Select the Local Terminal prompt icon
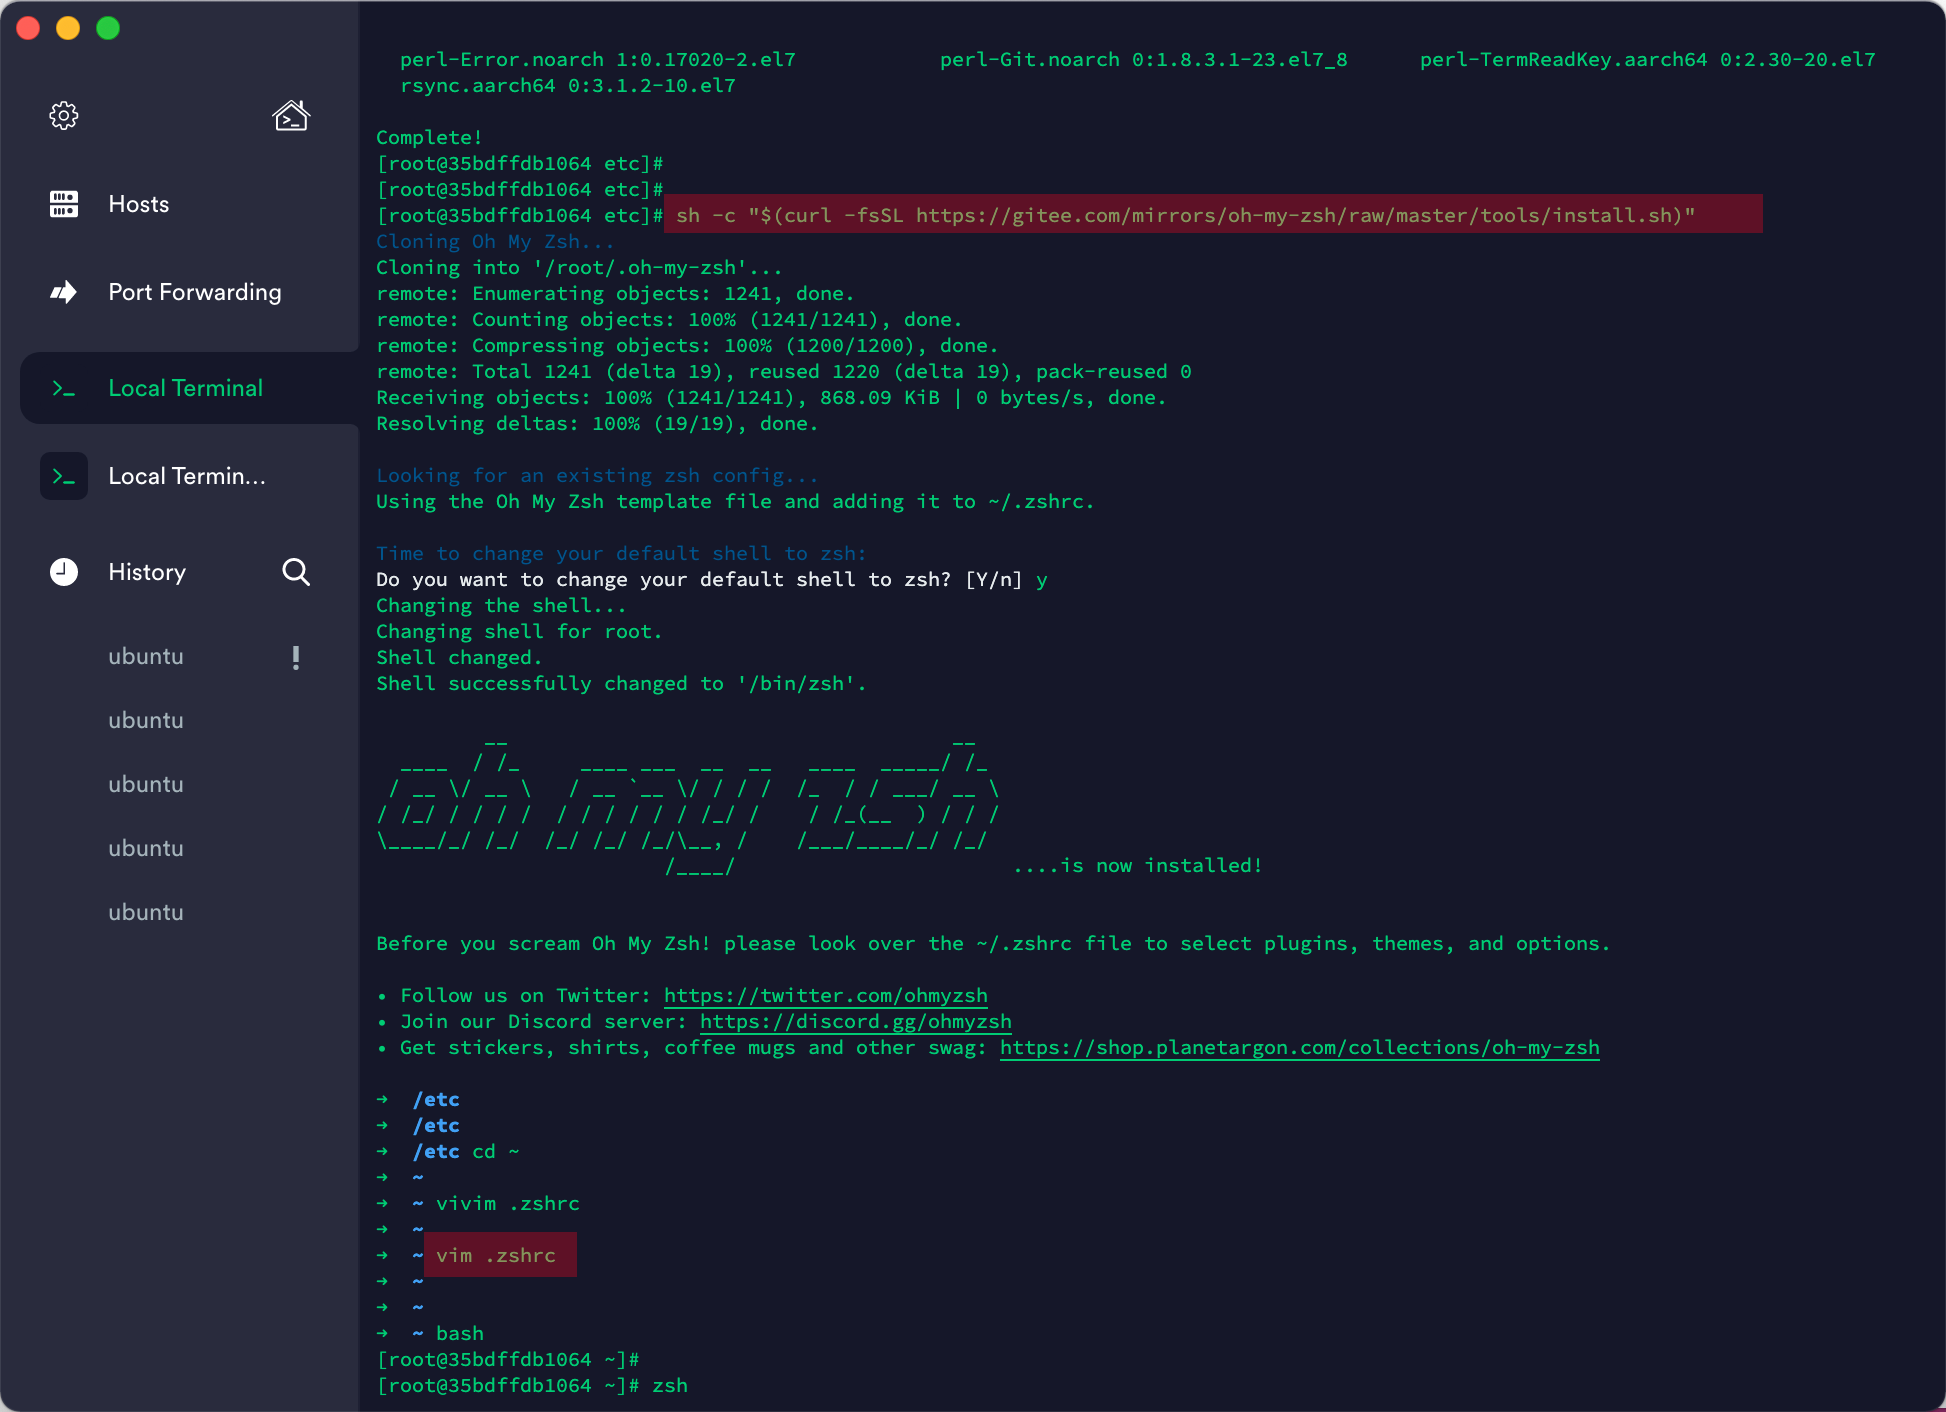Viewport: 1946px width, 1412px height. pyautogui.click(x=63, y=388)
